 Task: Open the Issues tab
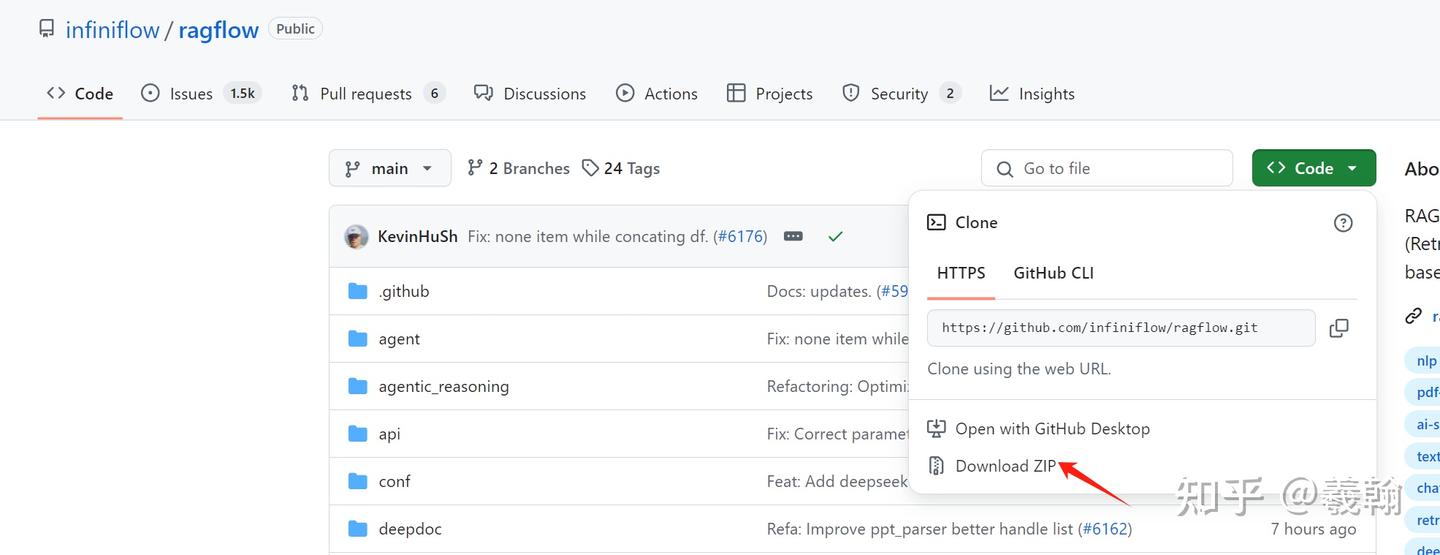point(191,94)
